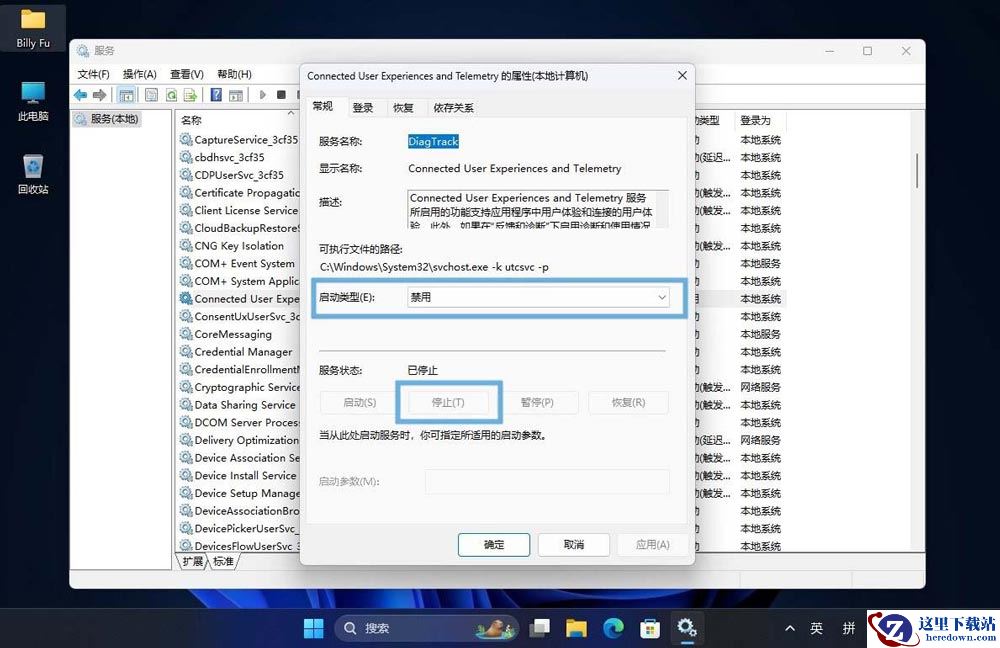Screen dimensions: 1000x648
Task: Click the description text box
Action: pos(538,209)
